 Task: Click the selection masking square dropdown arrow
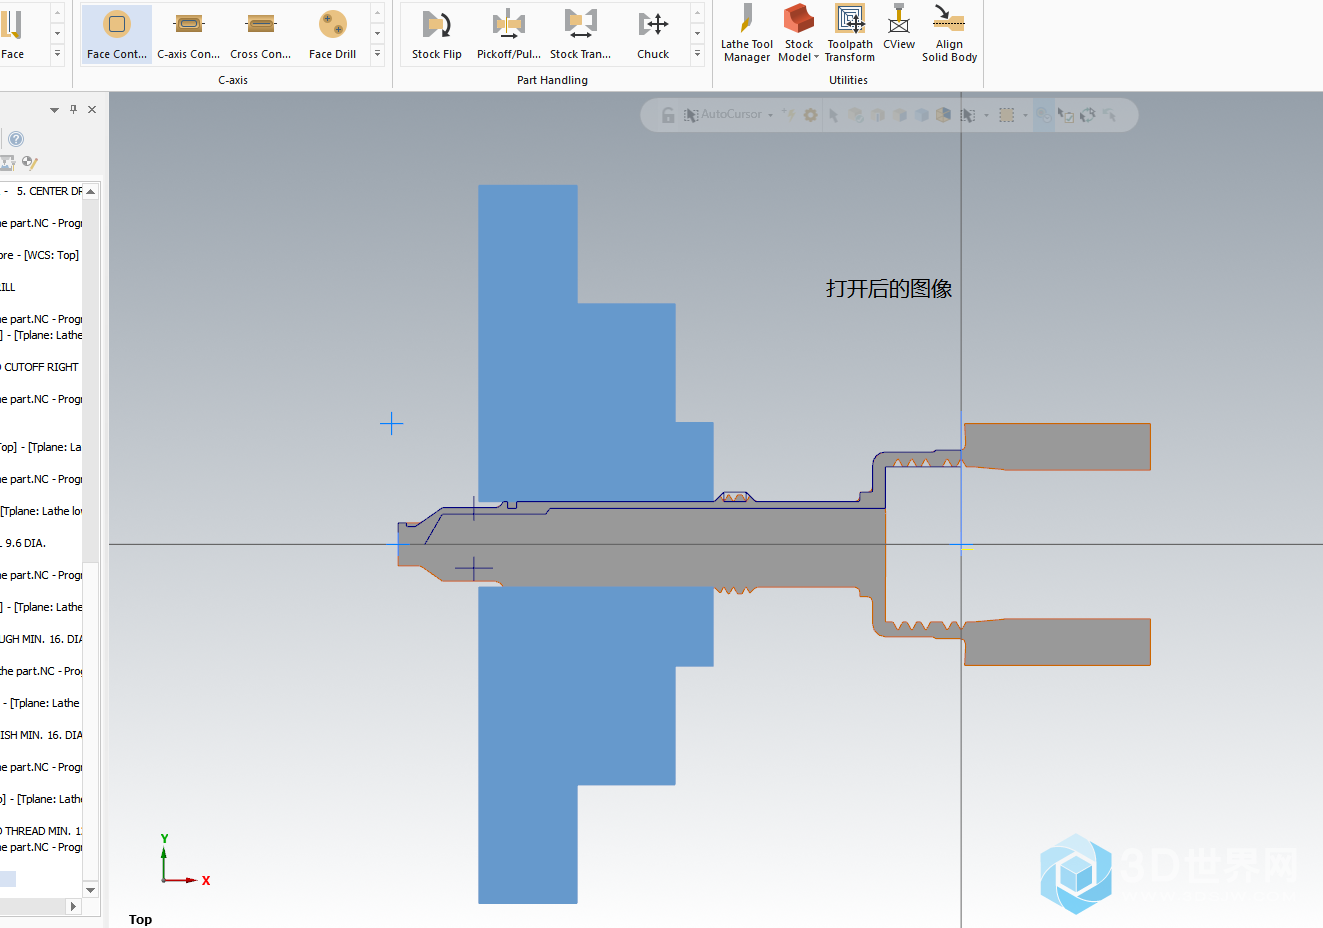coord(1025,115)
